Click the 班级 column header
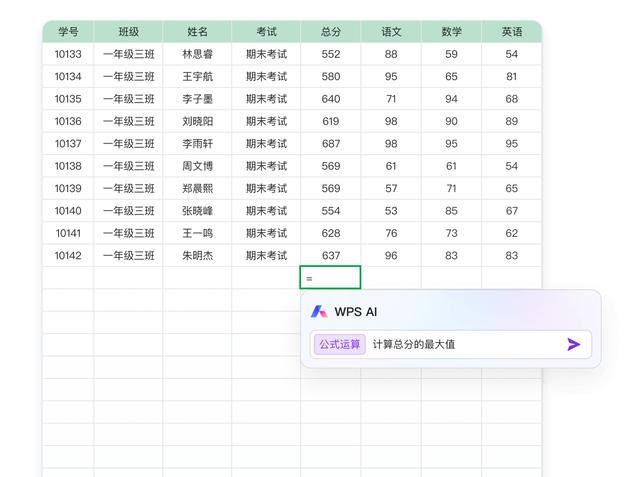640x477 pixels. pyautogui.click(x=129, y=32)
